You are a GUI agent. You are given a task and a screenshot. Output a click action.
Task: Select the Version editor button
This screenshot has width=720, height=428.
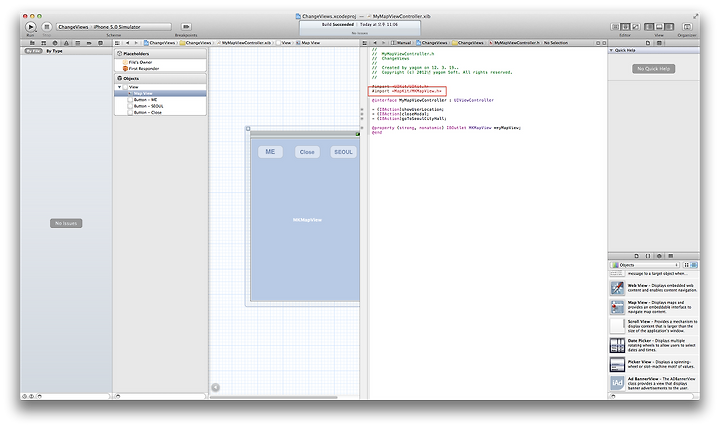636,27
